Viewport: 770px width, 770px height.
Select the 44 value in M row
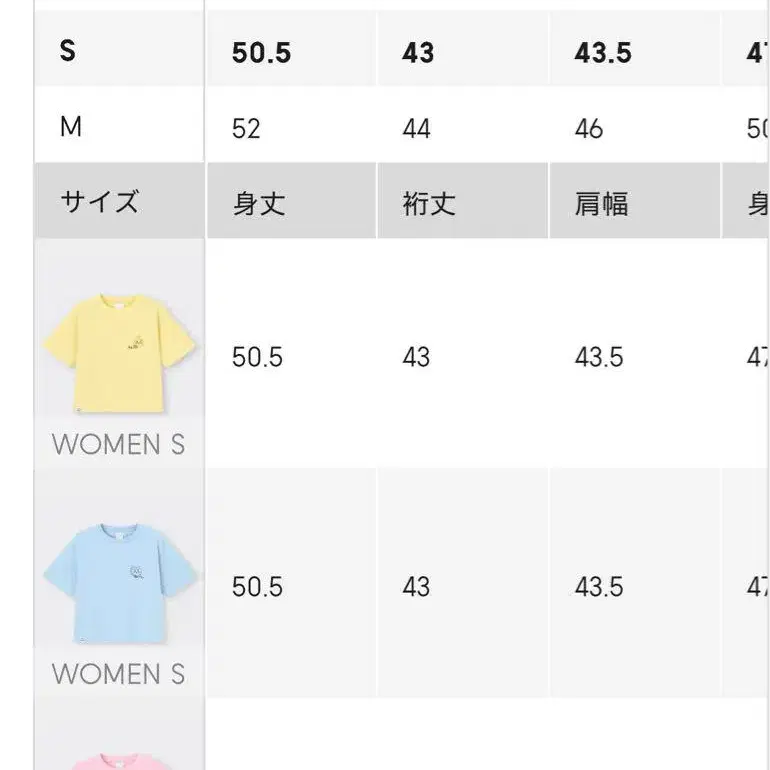pos(416,129)
